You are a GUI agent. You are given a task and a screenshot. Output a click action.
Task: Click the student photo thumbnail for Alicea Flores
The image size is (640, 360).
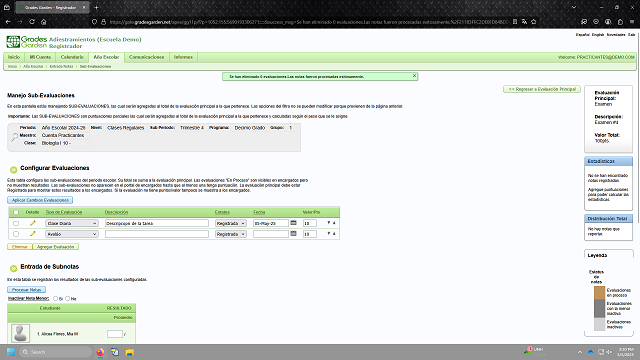pos(20,333)
